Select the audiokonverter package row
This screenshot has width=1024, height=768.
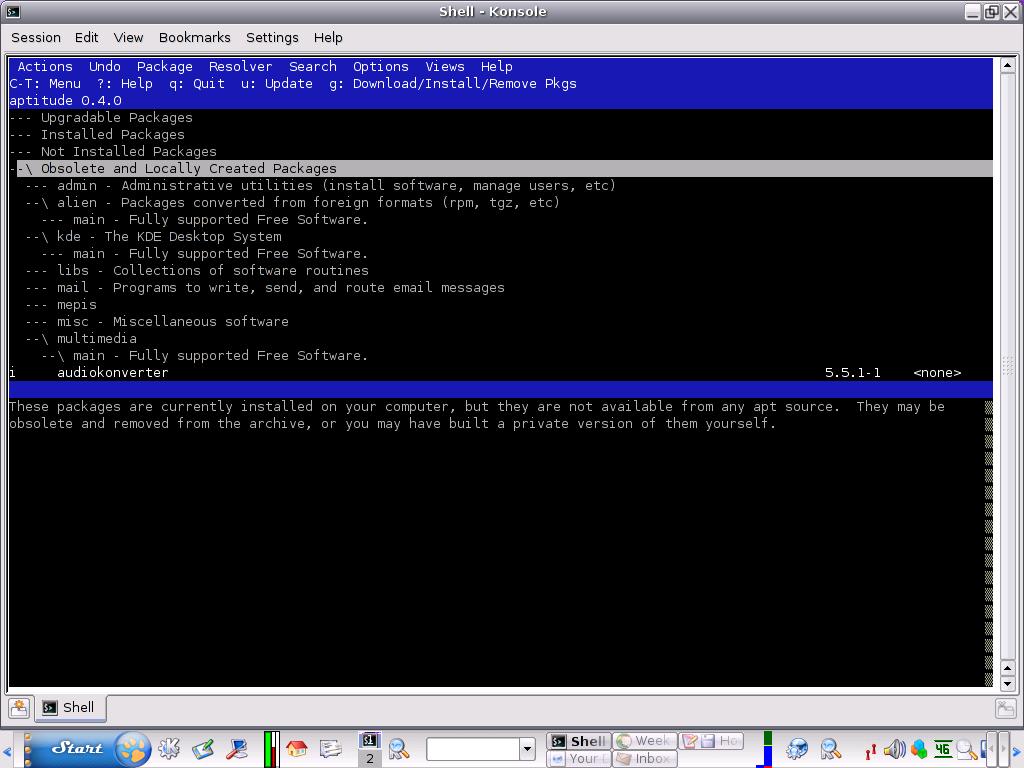(x=112, y=372)
